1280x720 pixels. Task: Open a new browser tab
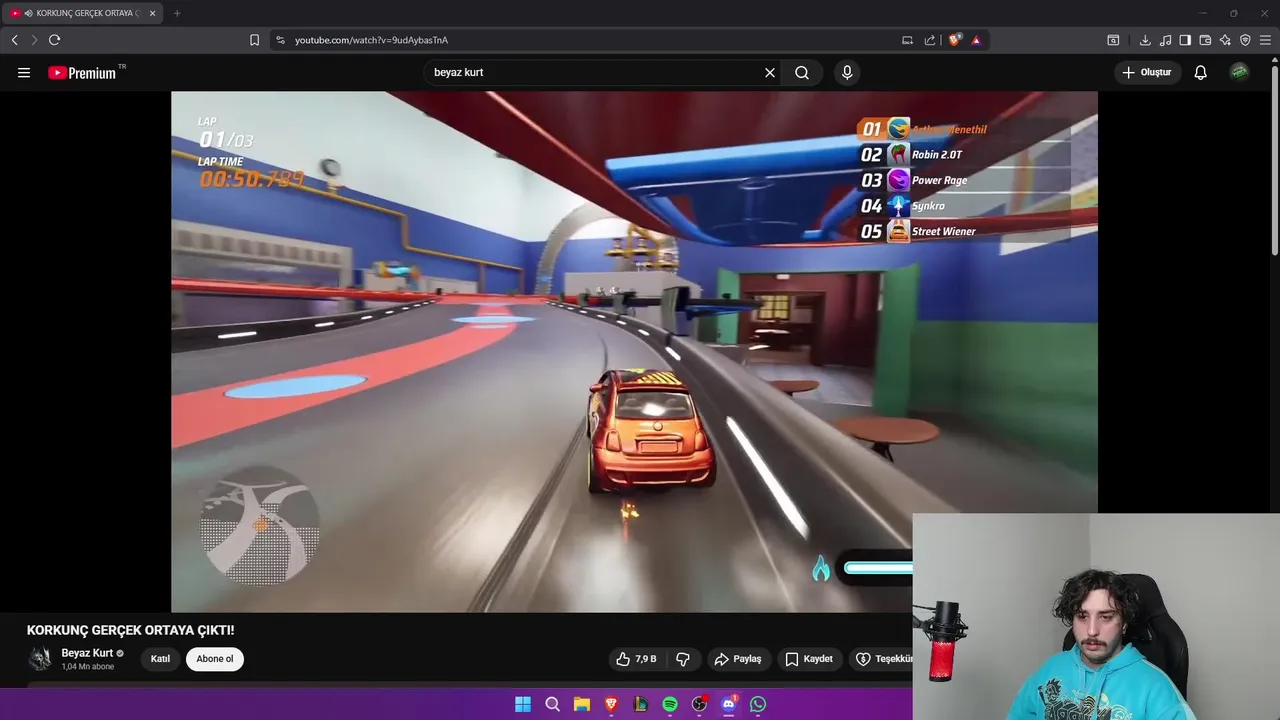point(177,13)
